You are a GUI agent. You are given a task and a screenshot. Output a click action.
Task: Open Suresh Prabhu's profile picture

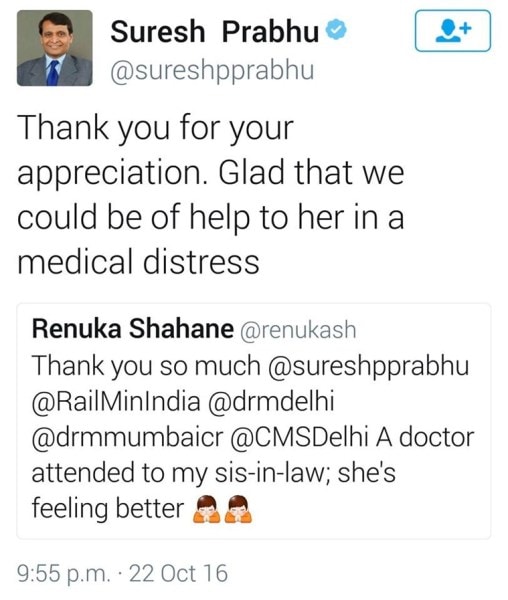[x=55, y=48]
